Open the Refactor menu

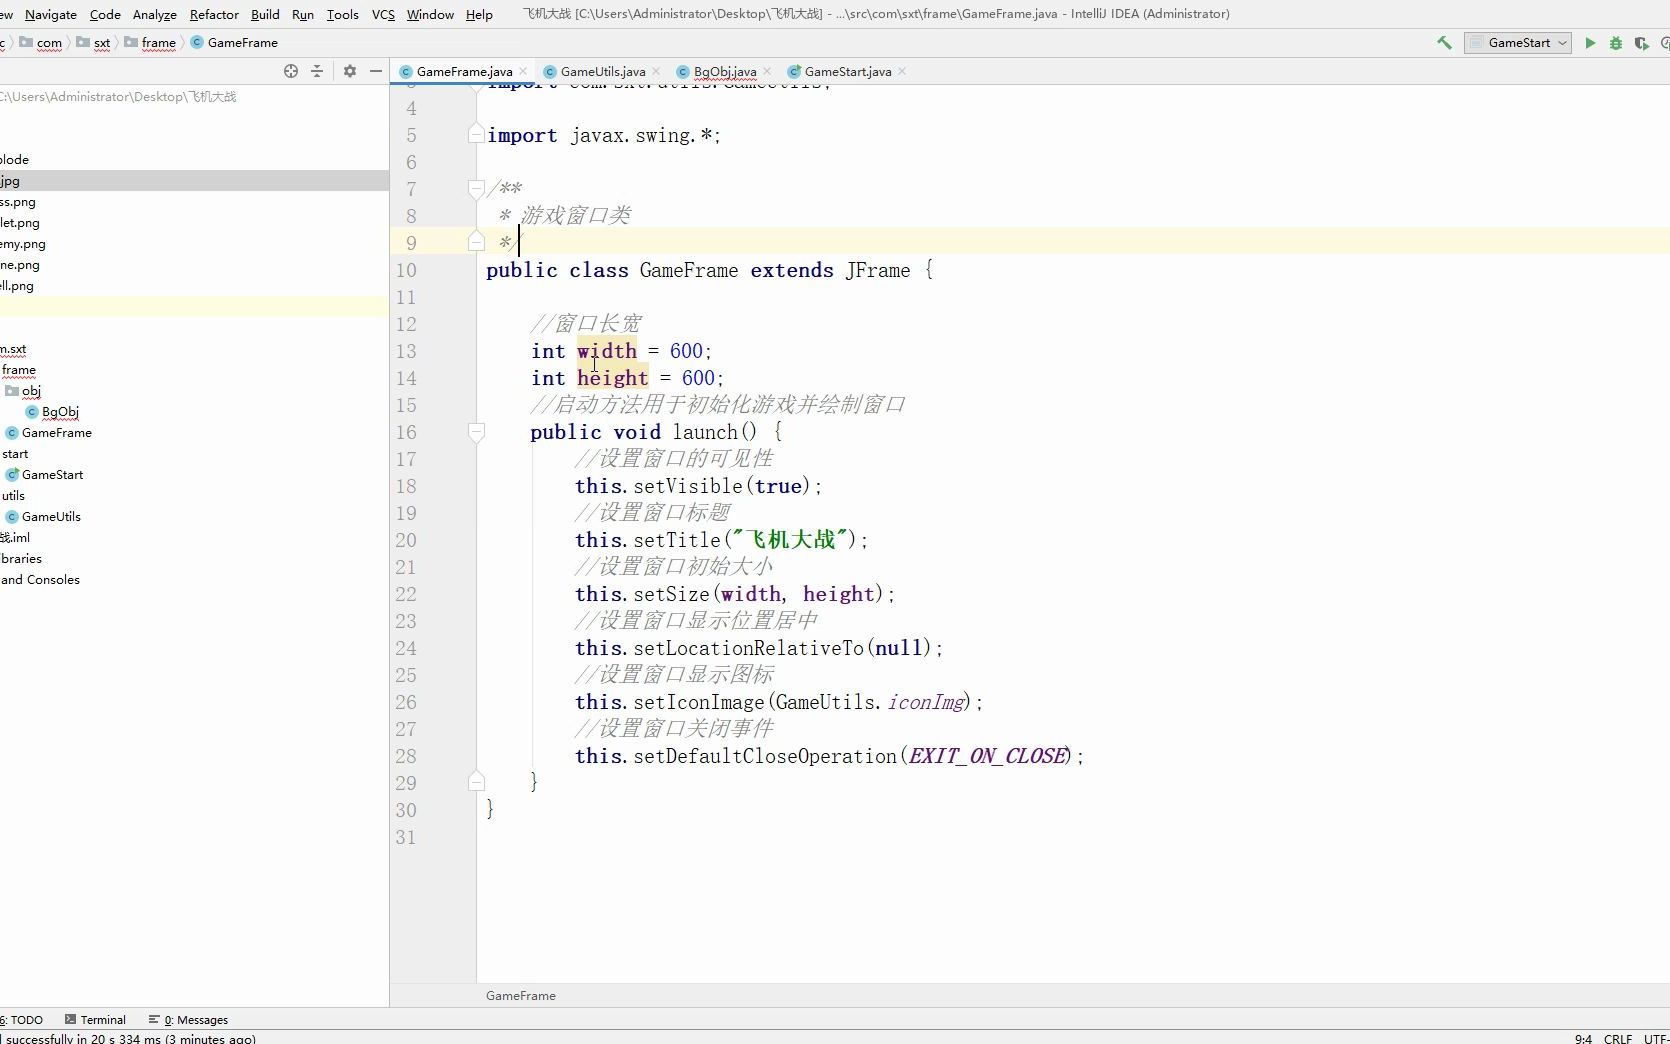pos(214,14)
